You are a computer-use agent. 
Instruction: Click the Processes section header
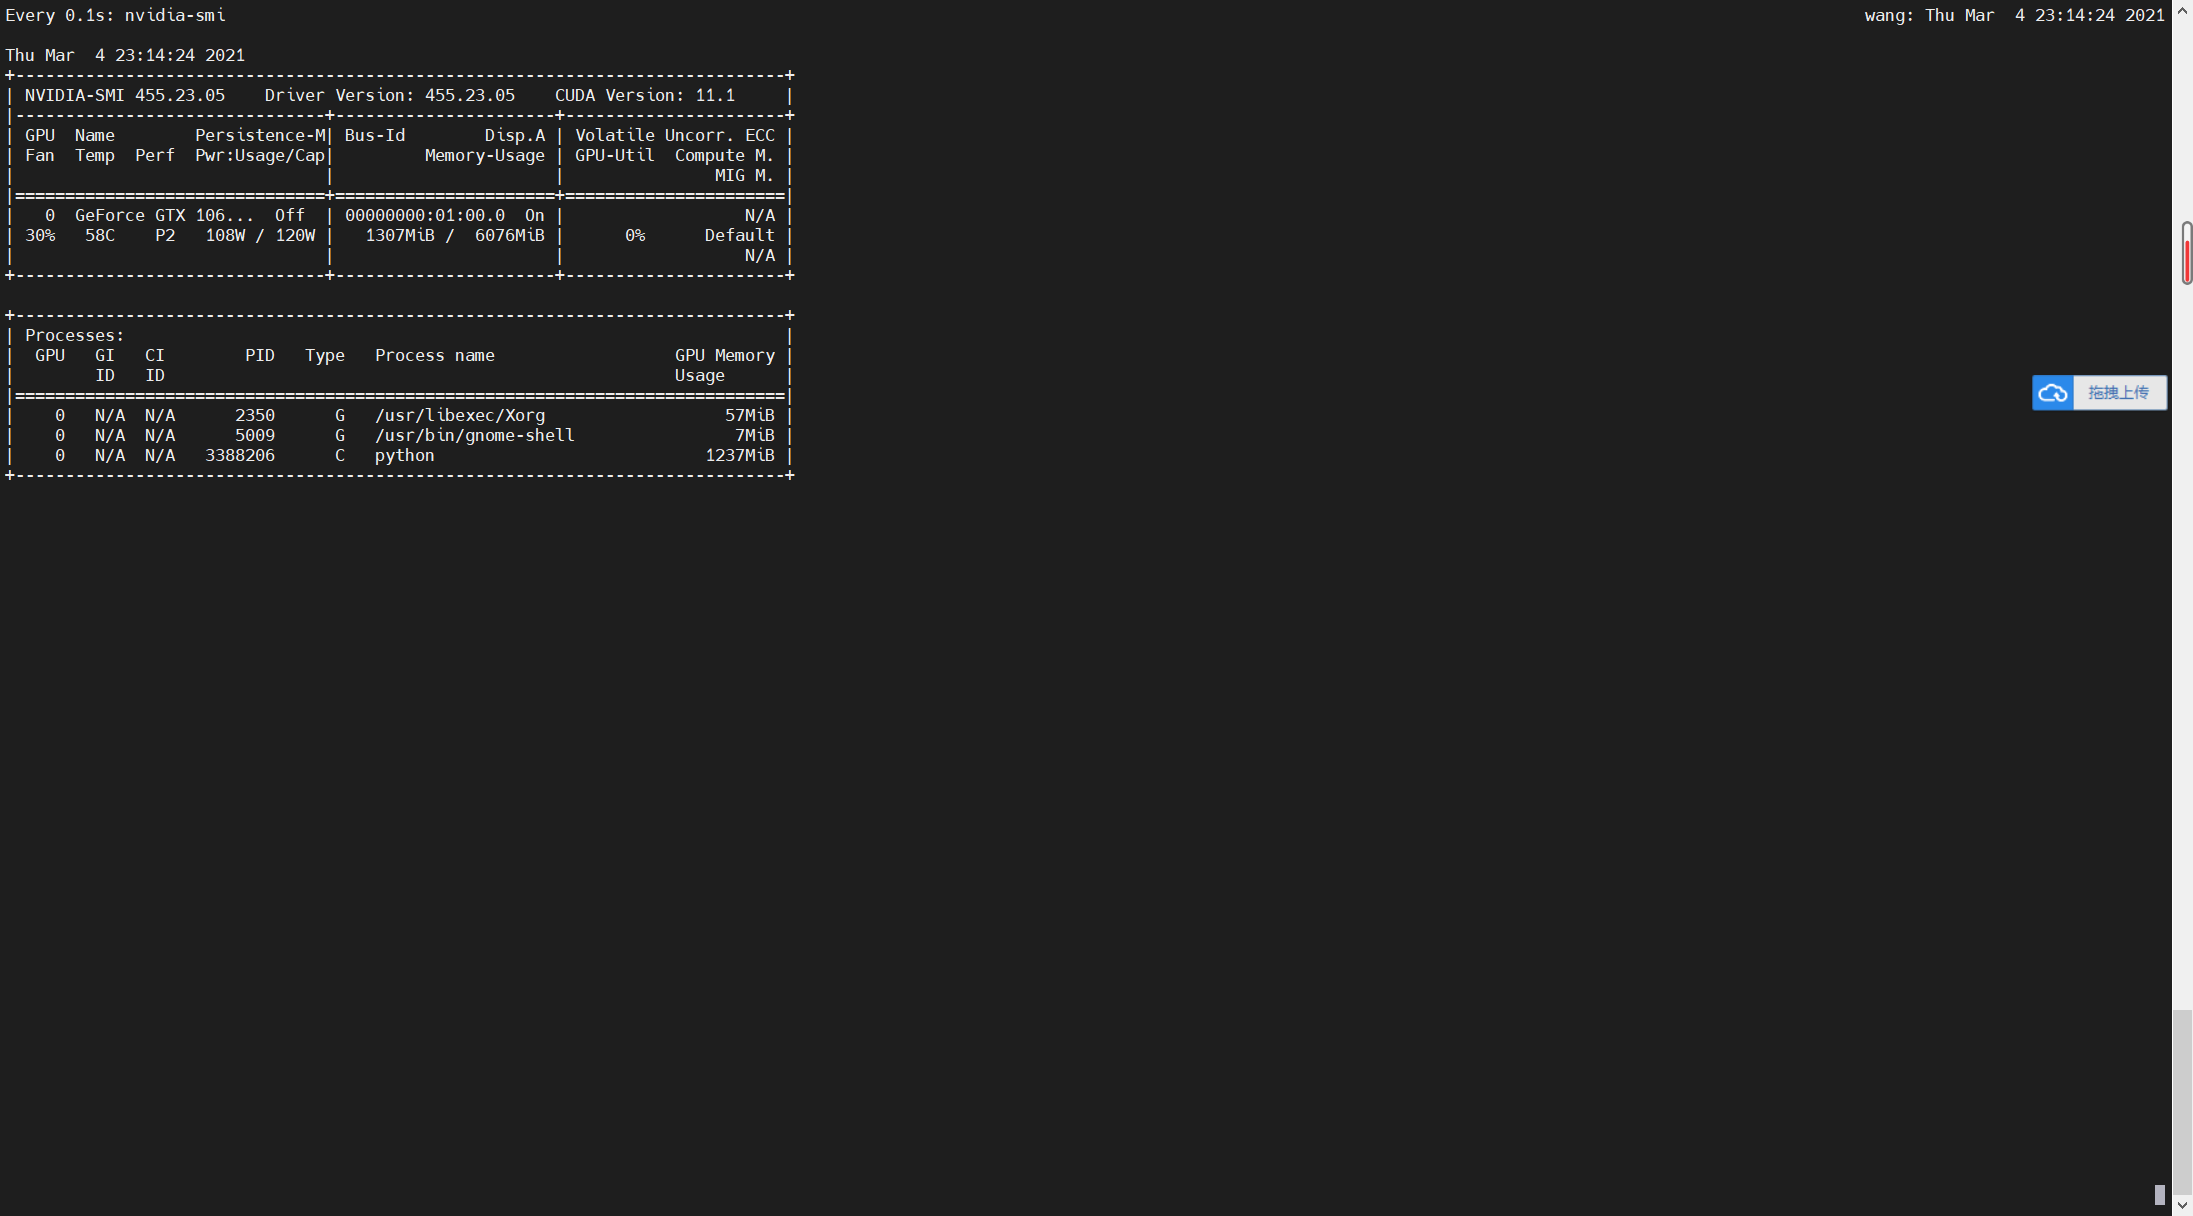coord(74,335)
